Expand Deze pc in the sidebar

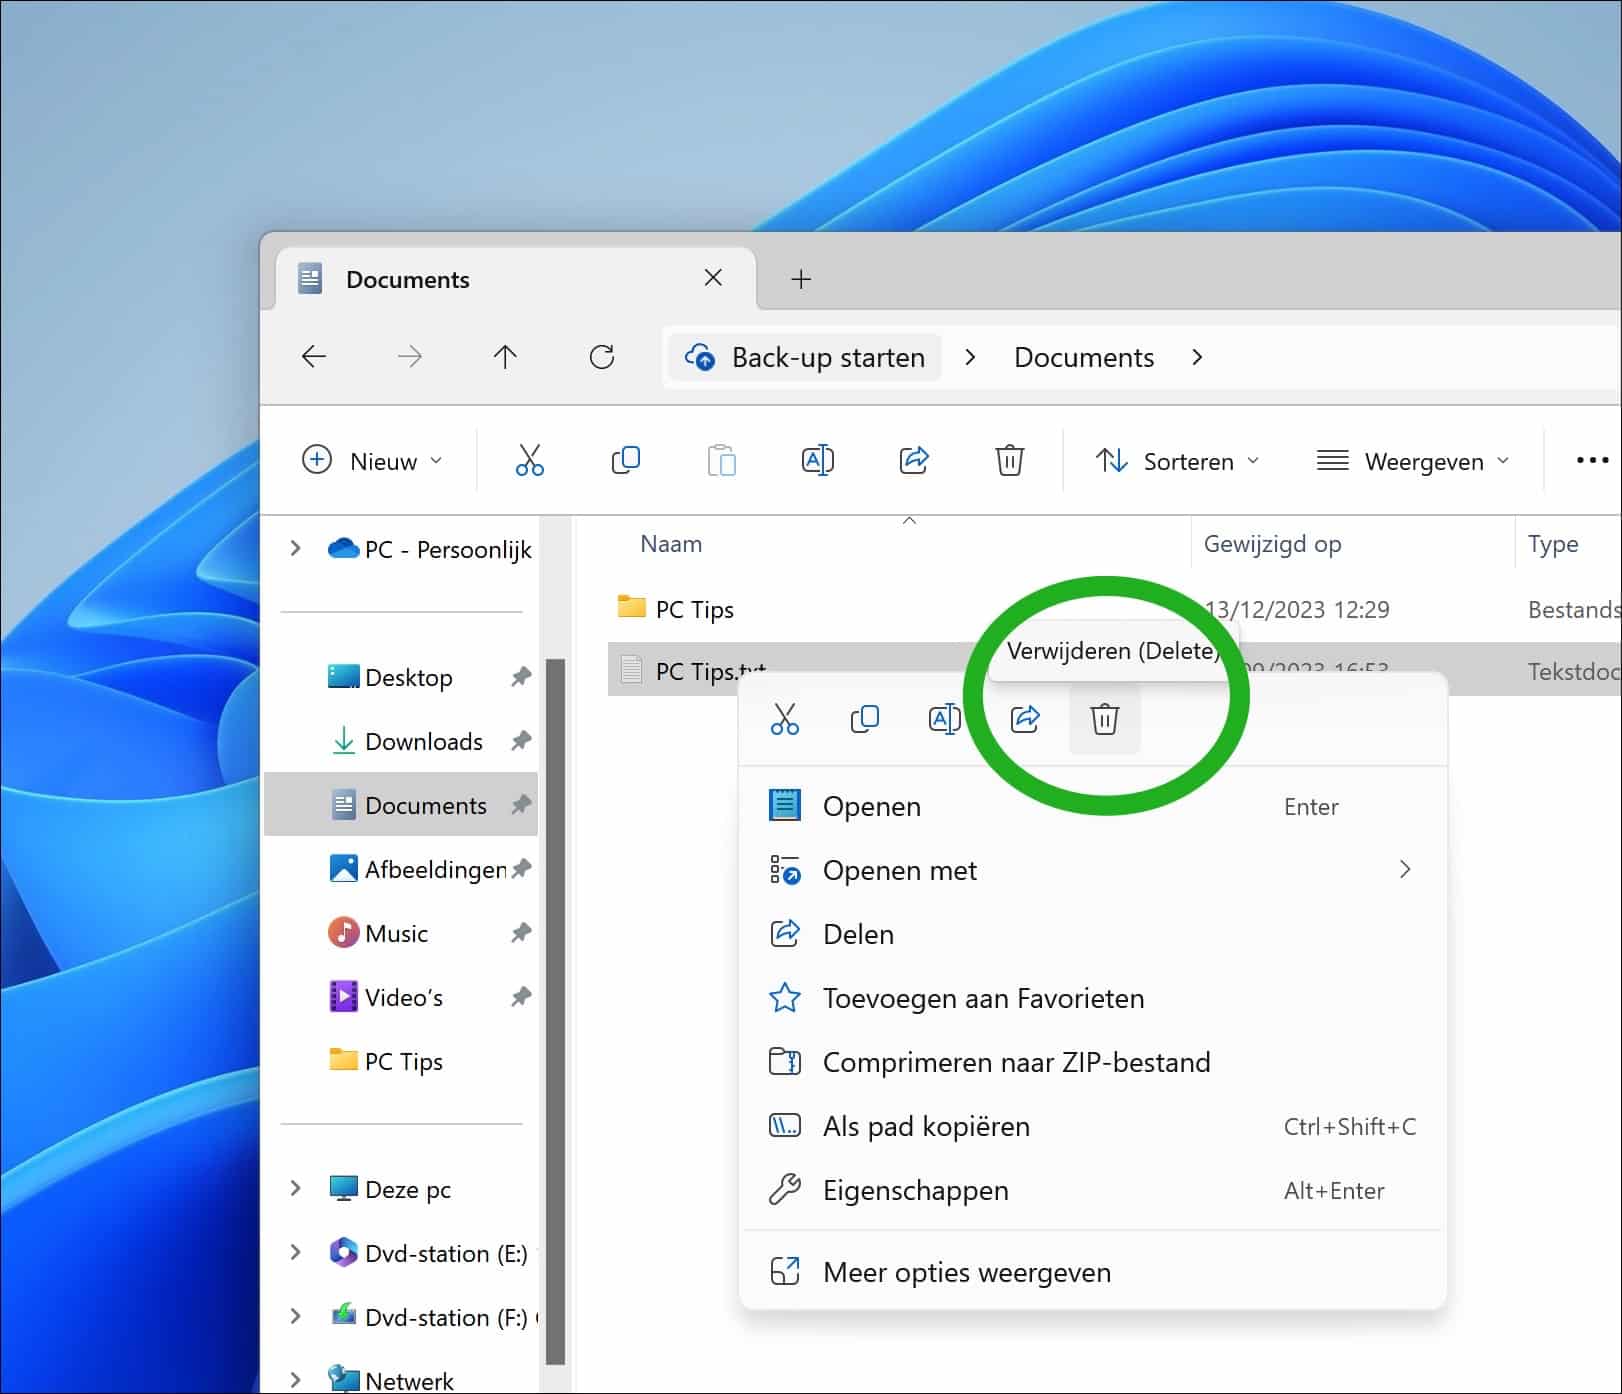pos(295,1189)
